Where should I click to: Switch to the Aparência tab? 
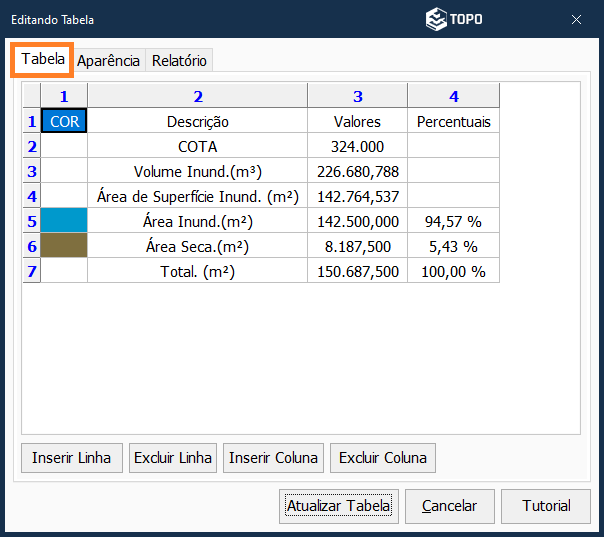[109, 60]
